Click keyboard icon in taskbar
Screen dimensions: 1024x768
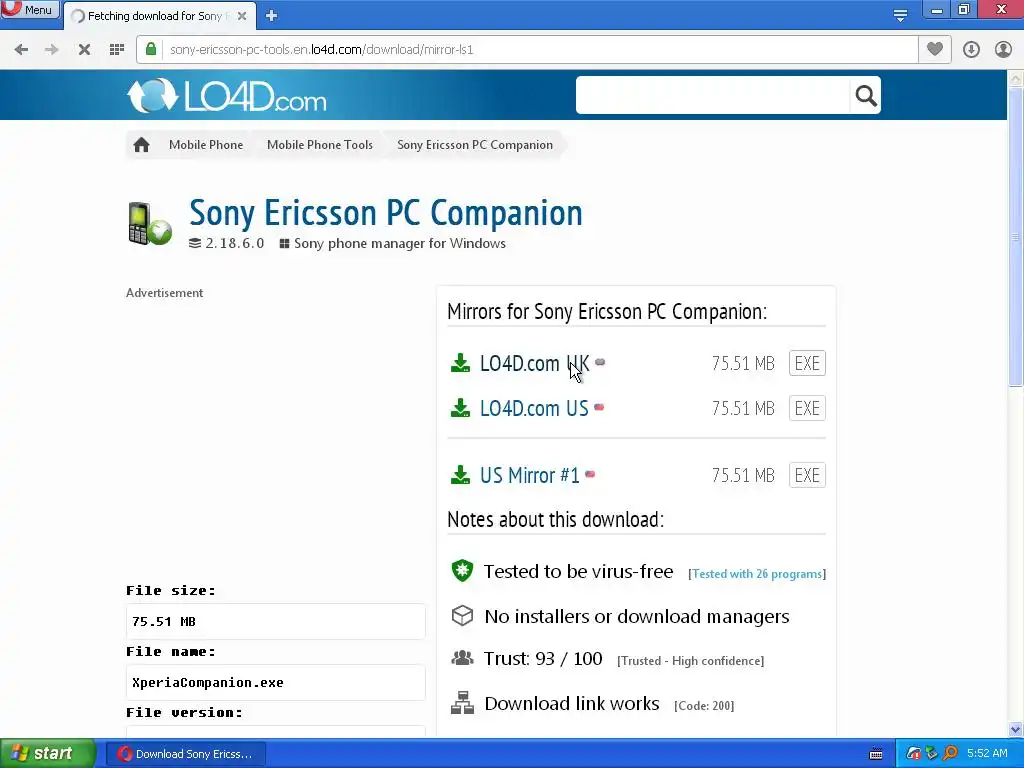coord(876,754)
